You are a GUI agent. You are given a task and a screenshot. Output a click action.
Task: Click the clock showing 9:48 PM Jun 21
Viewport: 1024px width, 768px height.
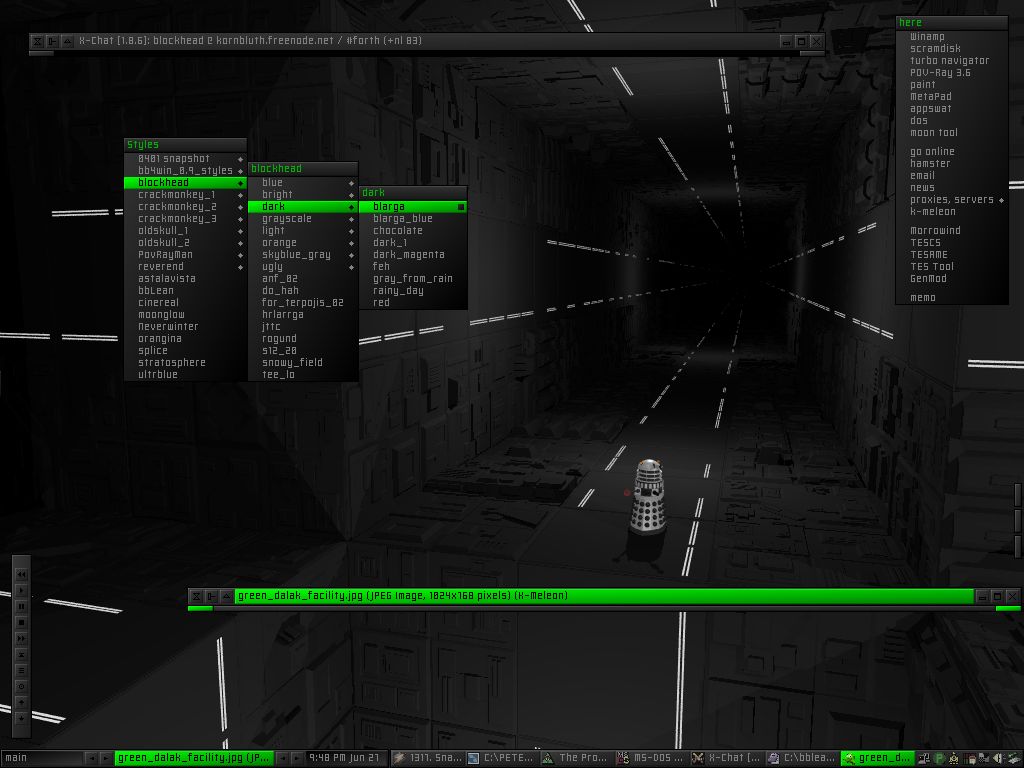tap(344, 758)
